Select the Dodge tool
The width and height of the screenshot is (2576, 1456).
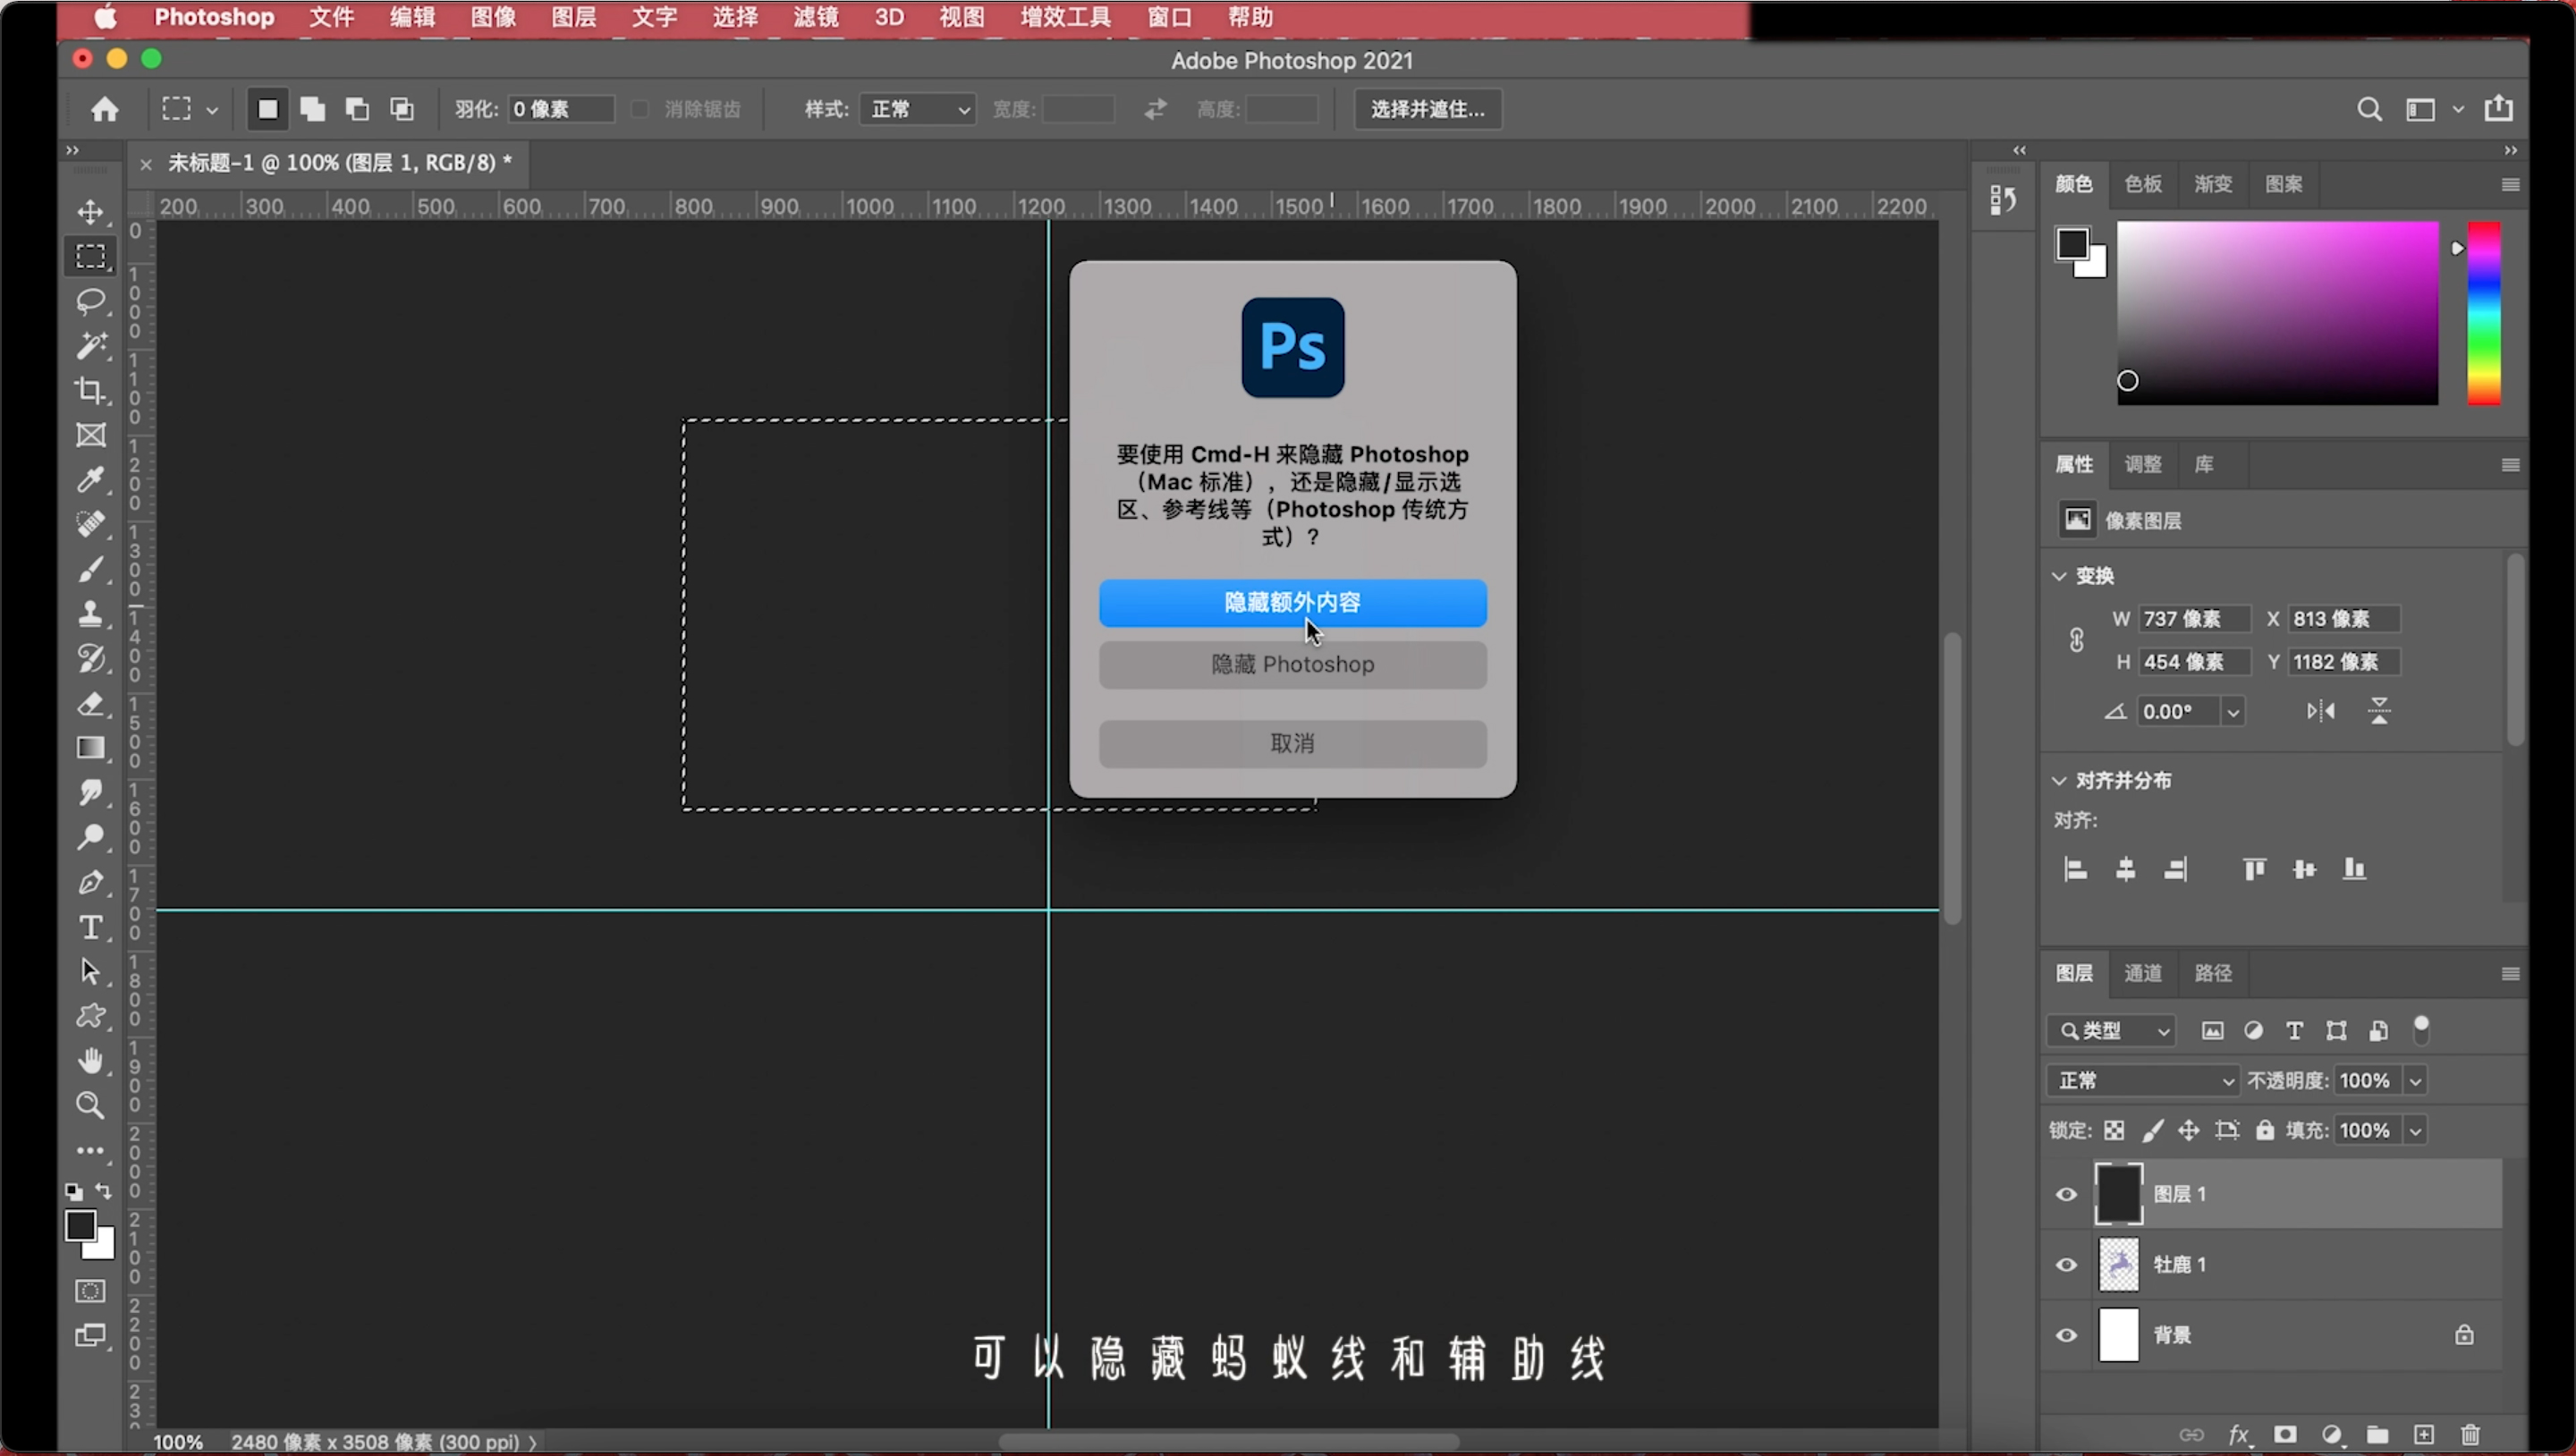91,837
